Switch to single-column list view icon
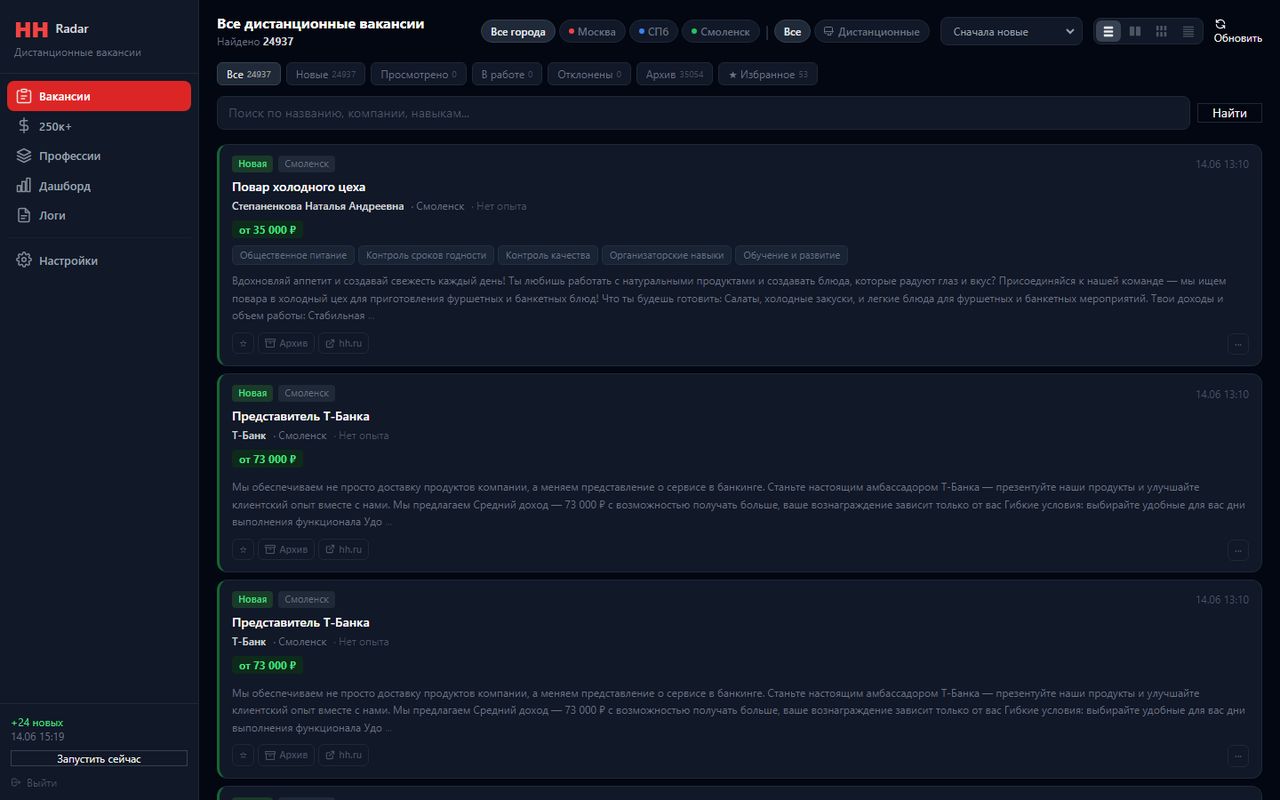 1108,31
